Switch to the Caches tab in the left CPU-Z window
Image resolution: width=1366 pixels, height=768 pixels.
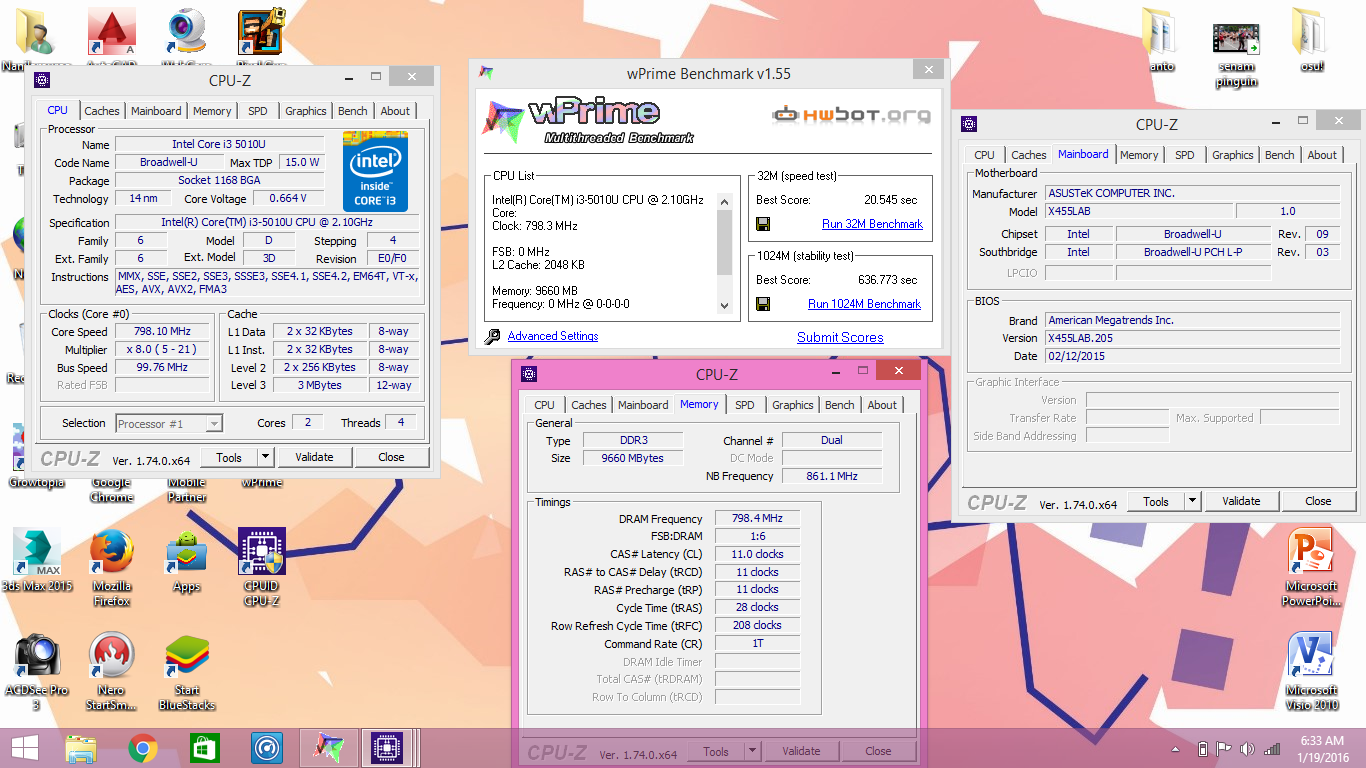pyautogui.click(x=102, y=111)
